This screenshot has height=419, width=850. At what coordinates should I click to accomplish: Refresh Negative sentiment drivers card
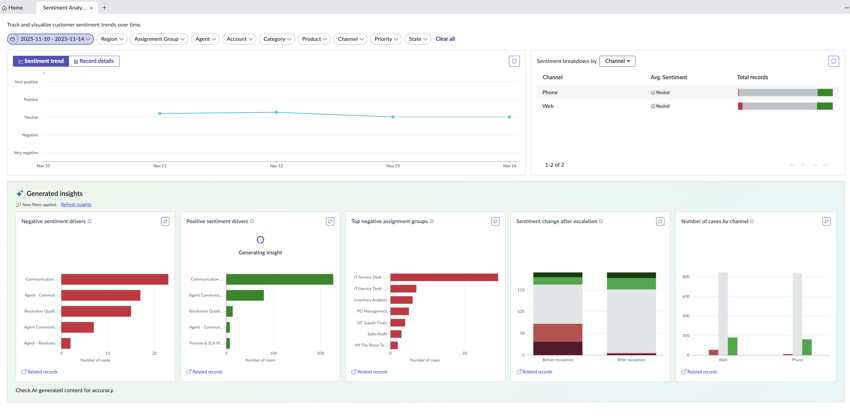pos(165,221)
